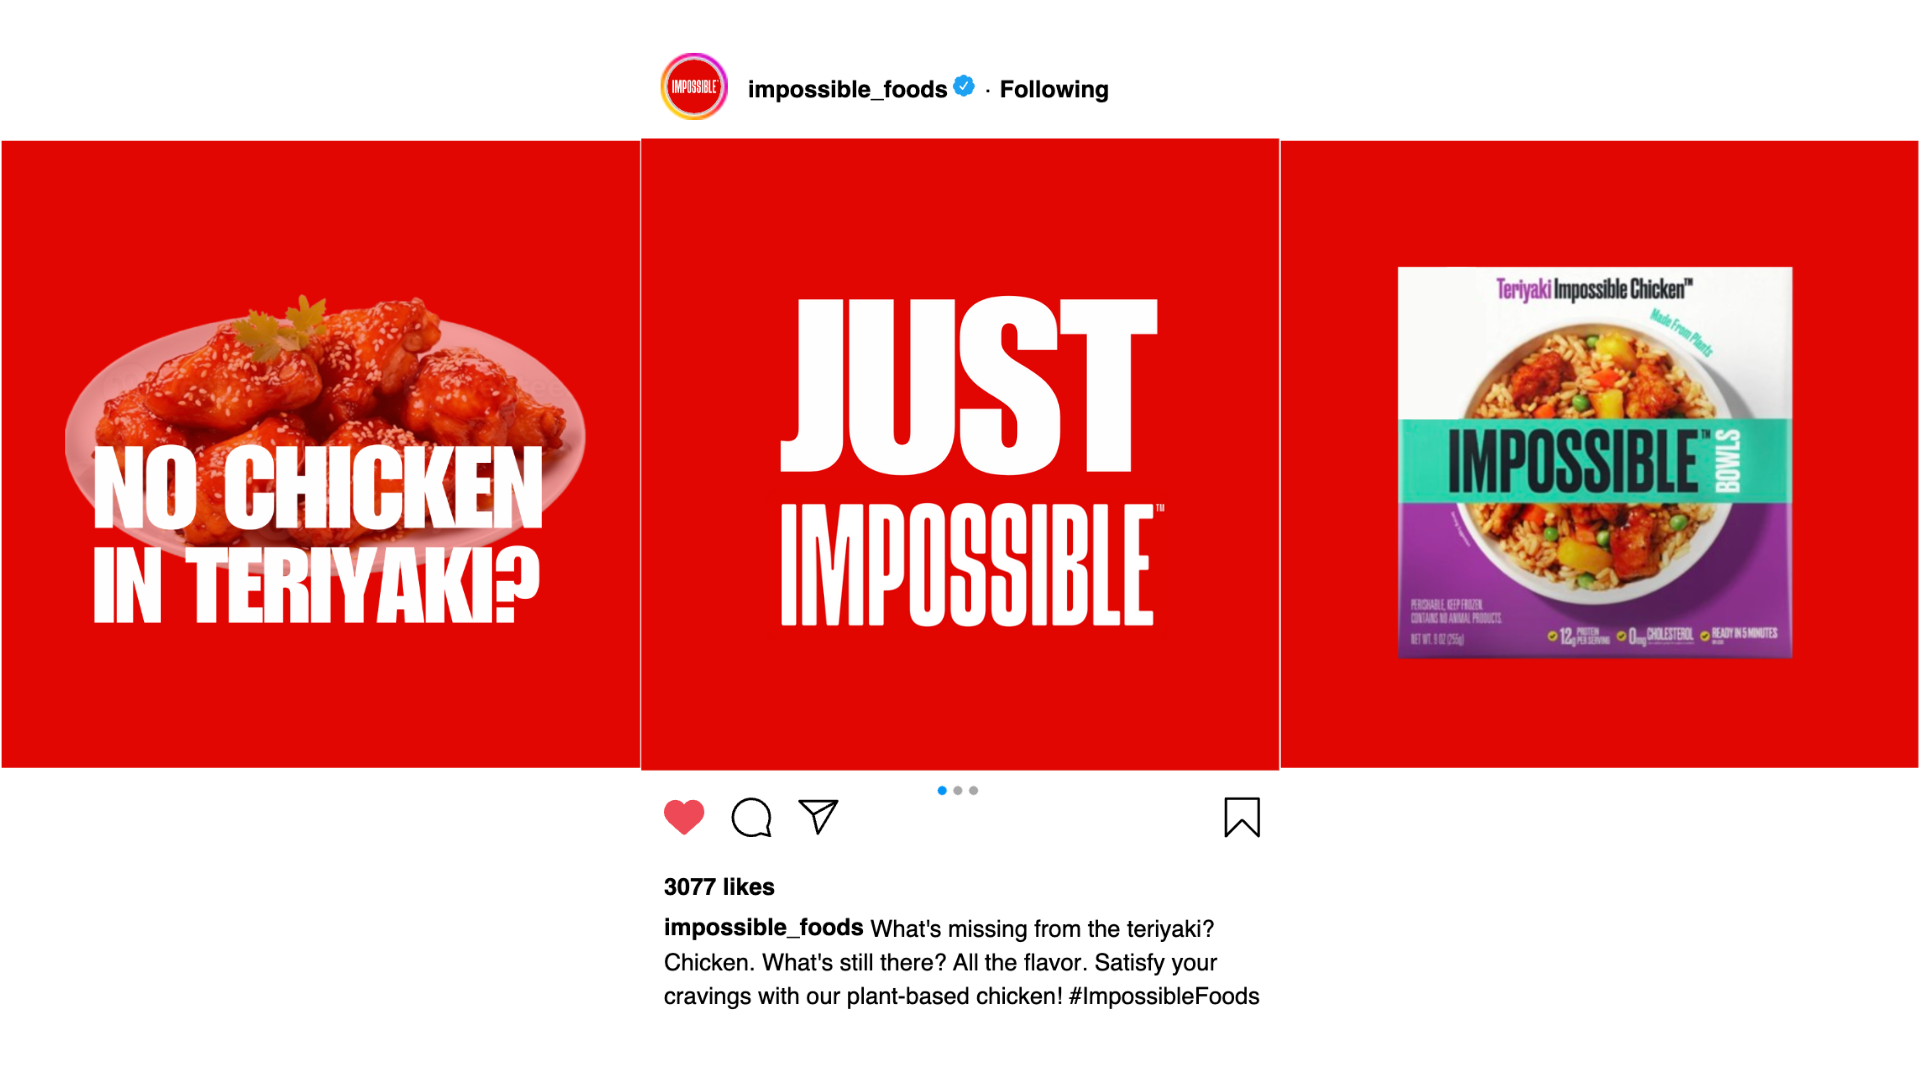Screen dimensions: 1920x1080
Task: Click the Just Impossible center image
Action: click(960, 454)
